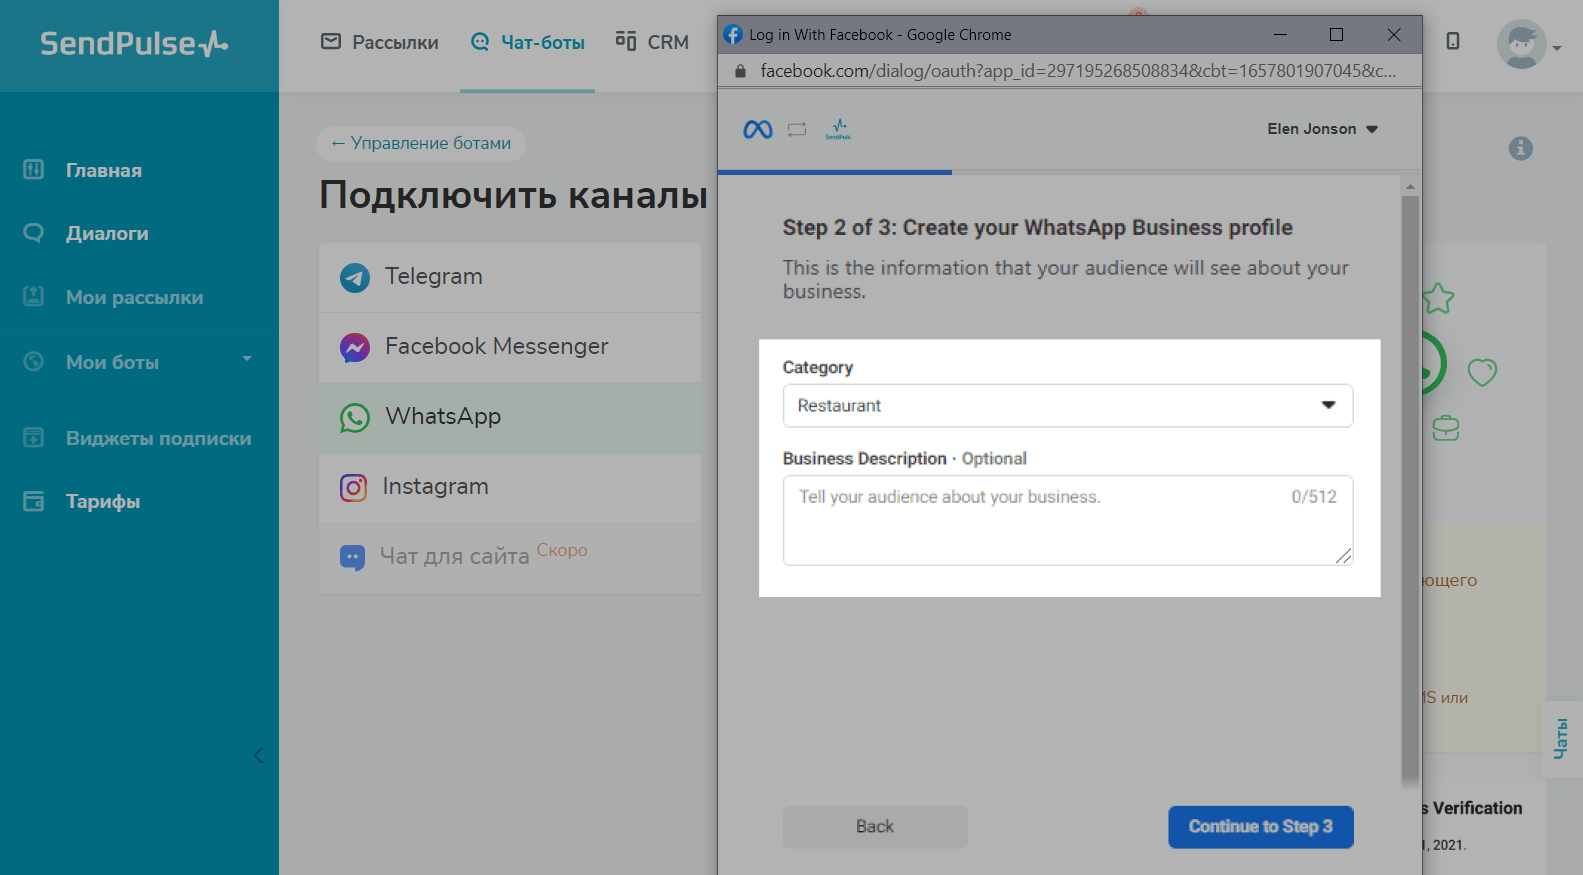This screenshot has height=875, width=1583.
Task: Click the Instagram channel icon
Action: (354, 487)
